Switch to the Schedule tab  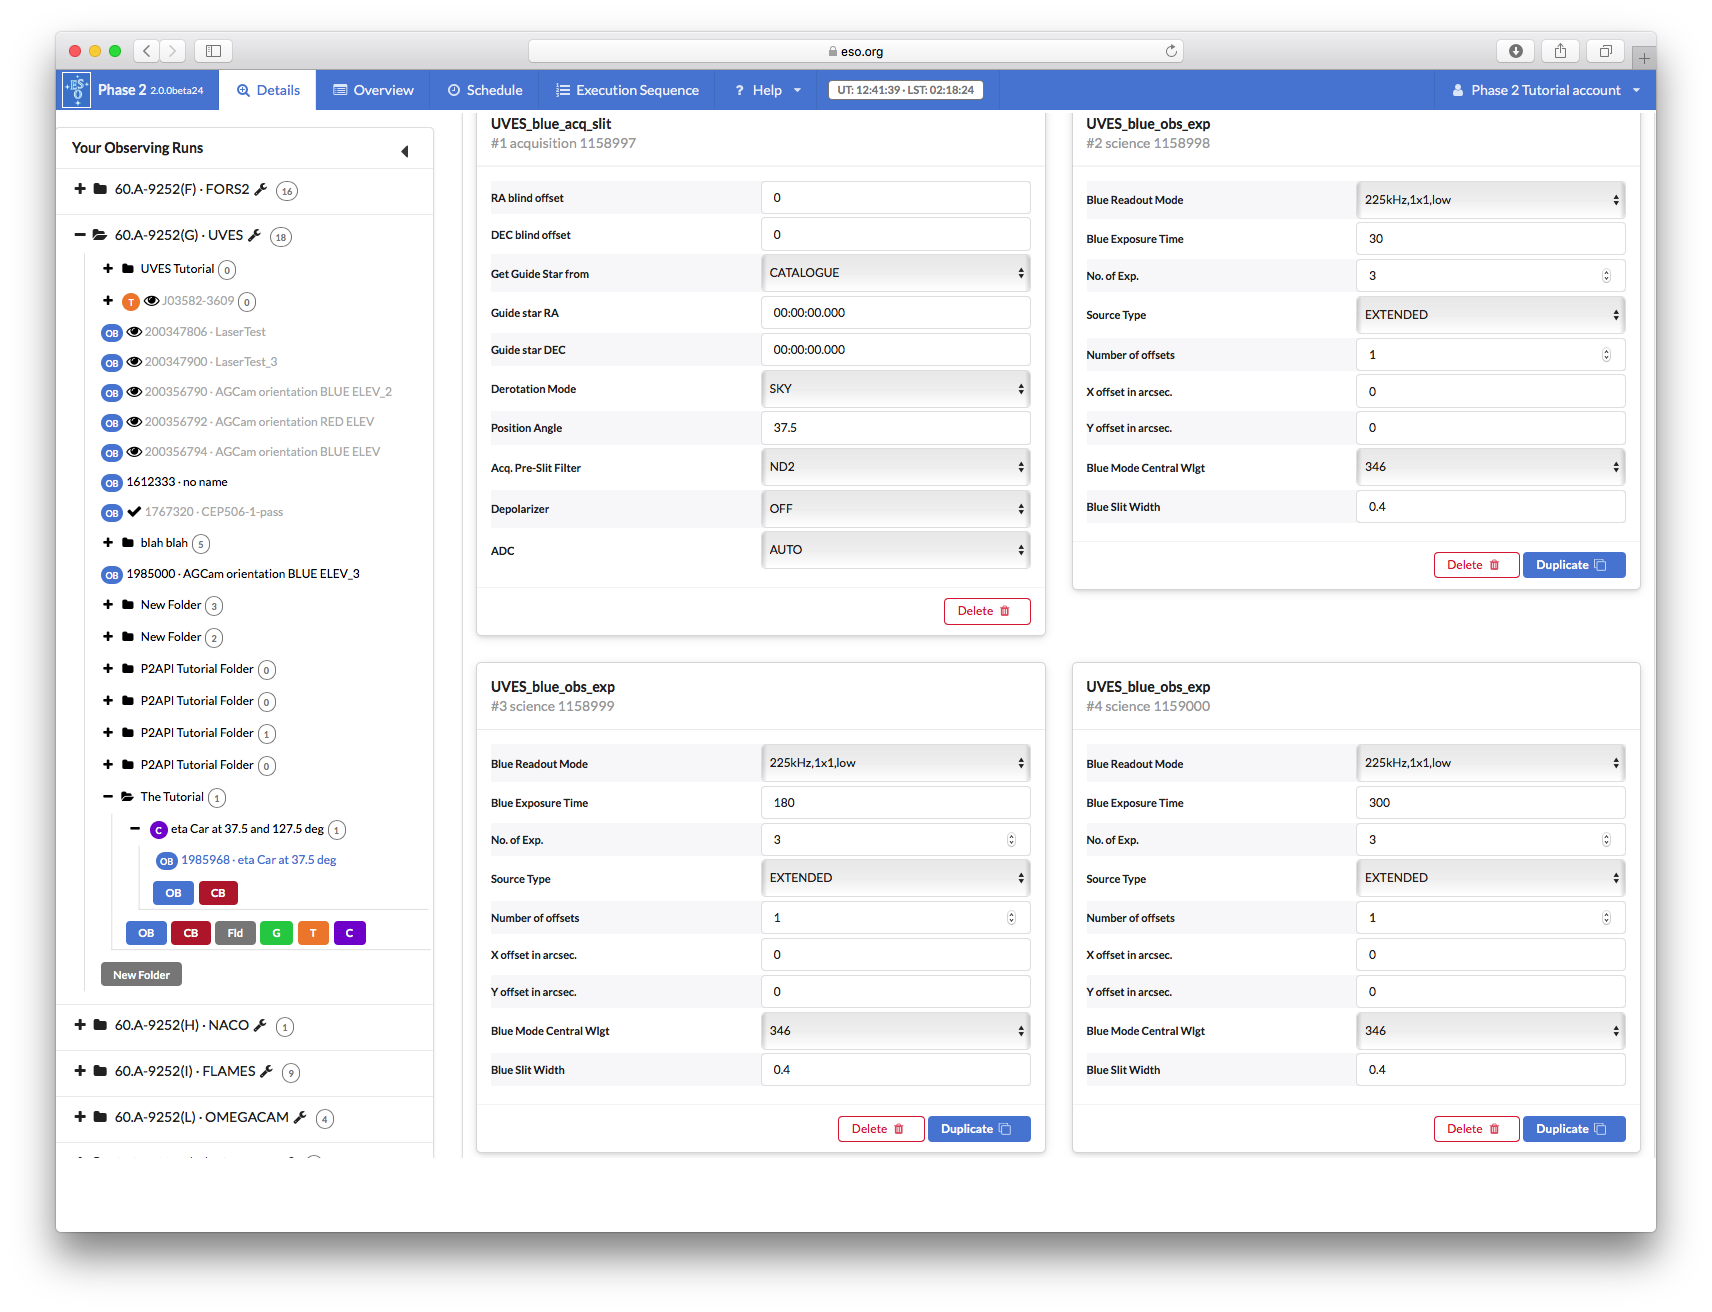(485, 90)
